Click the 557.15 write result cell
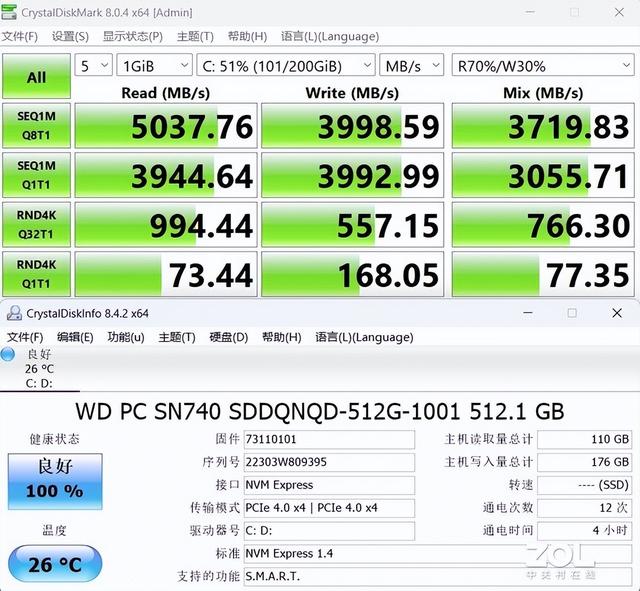The image size is (640, 591). click(352, 224)
